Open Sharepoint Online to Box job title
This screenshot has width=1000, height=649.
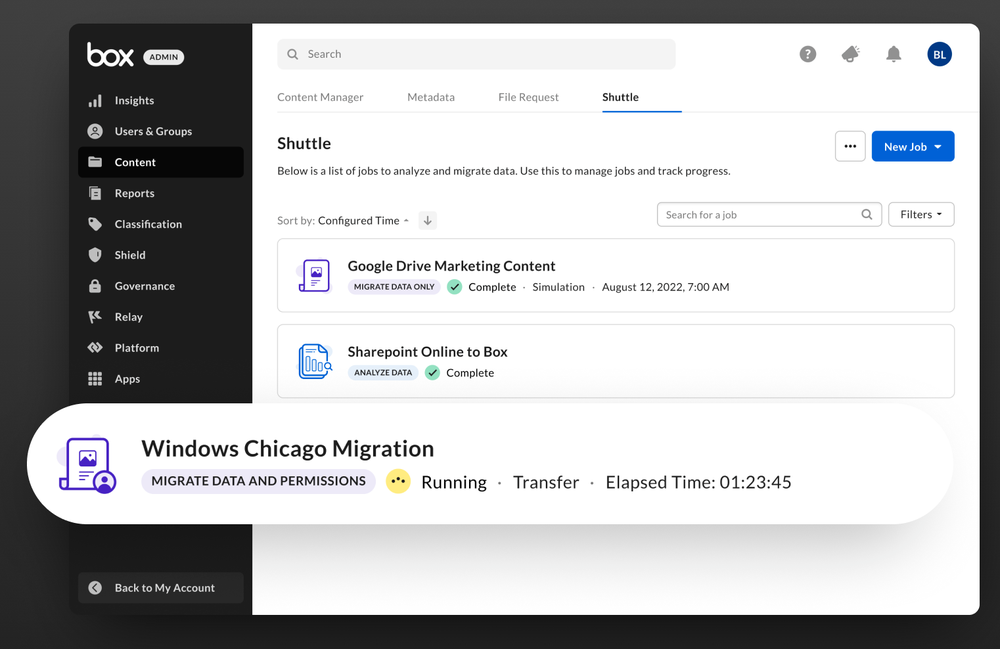[x=427, y=352]
